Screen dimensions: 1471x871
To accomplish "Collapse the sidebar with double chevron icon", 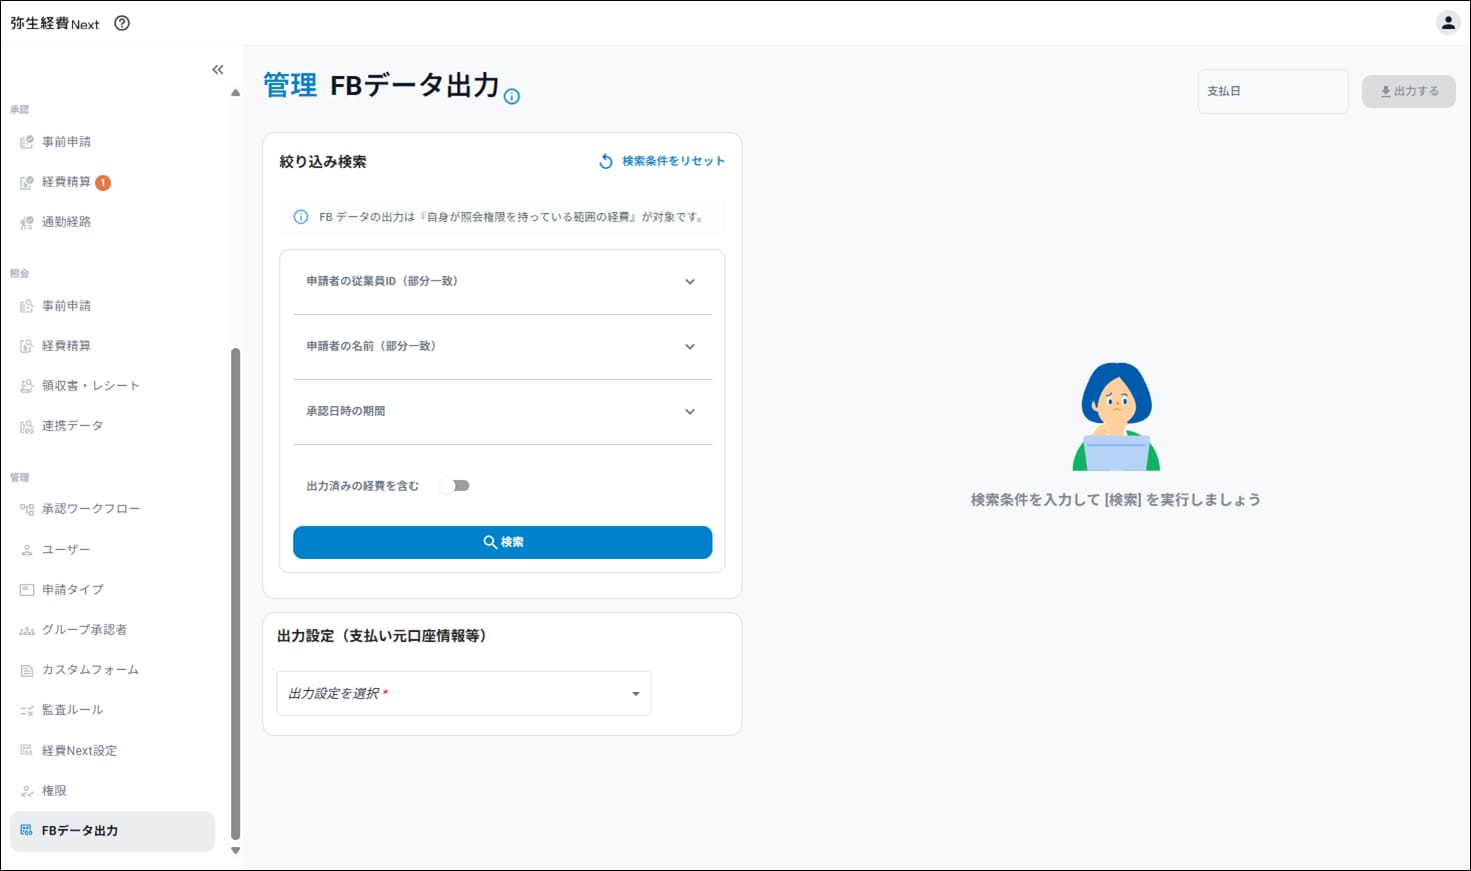I will (218, 70).
